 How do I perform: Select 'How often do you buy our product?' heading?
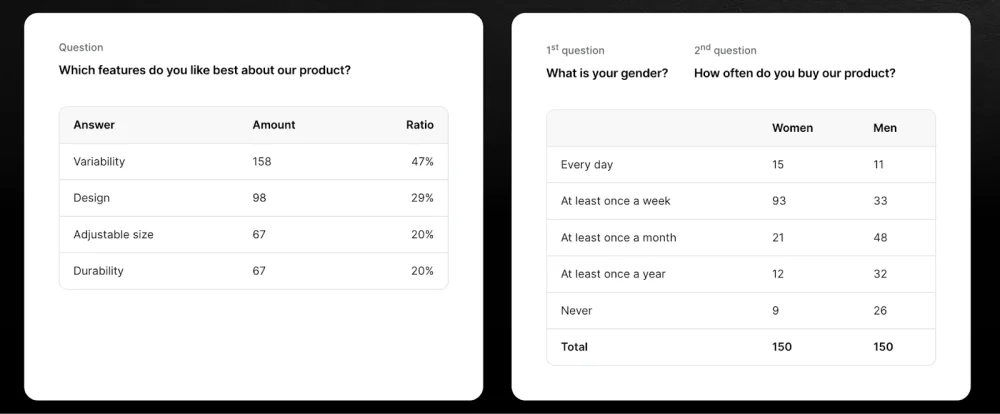pos(795,73)
